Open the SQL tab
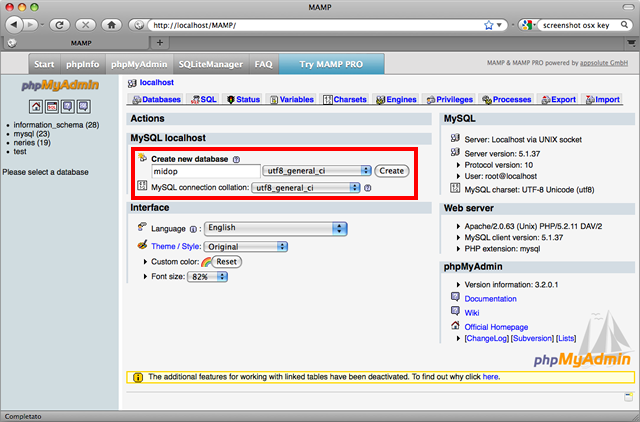The height and width of the screenshot is (422, 640). [x=203, y=100]
